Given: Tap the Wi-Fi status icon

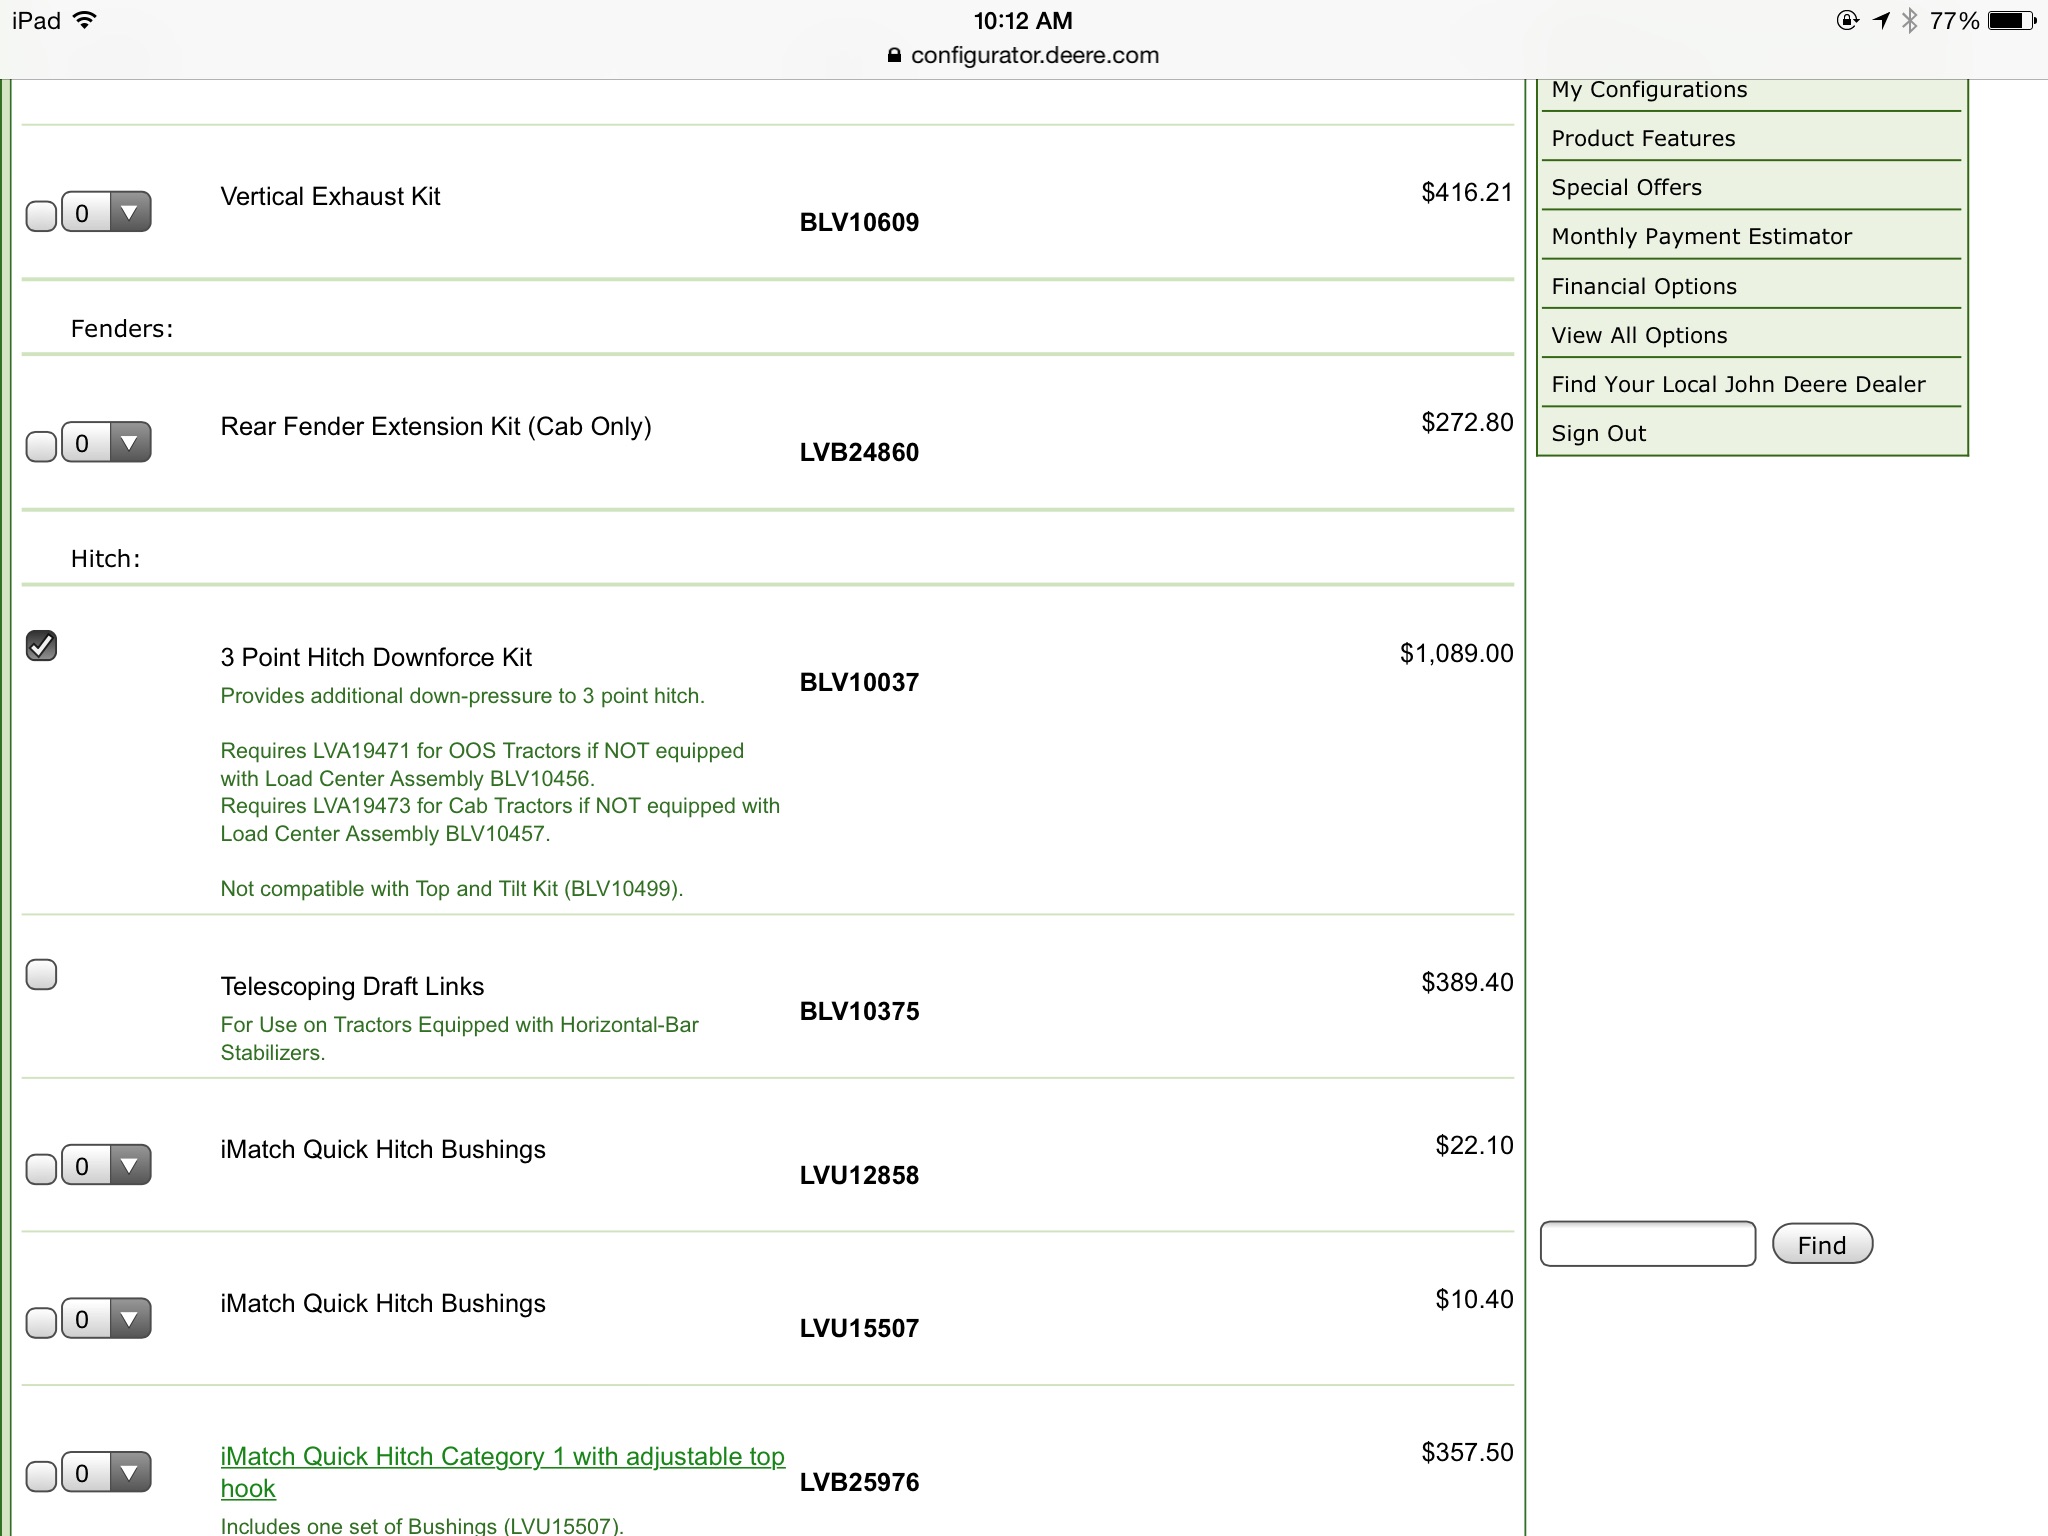Looking at the screenshot, I should pos(86,20).
